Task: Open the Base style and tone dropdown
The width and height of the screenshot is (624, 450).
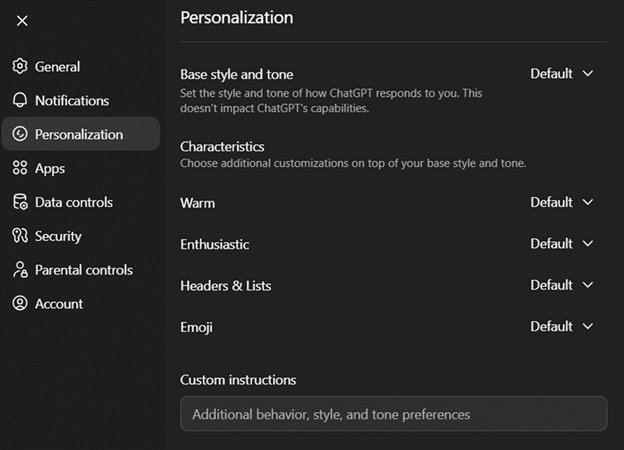Action: (562, 74)
